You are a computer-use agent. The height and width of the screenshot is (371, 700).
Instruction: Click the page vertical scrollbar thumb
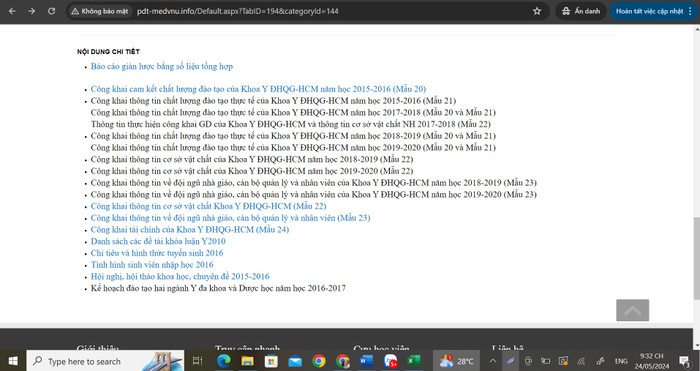(x=696, y=258)
